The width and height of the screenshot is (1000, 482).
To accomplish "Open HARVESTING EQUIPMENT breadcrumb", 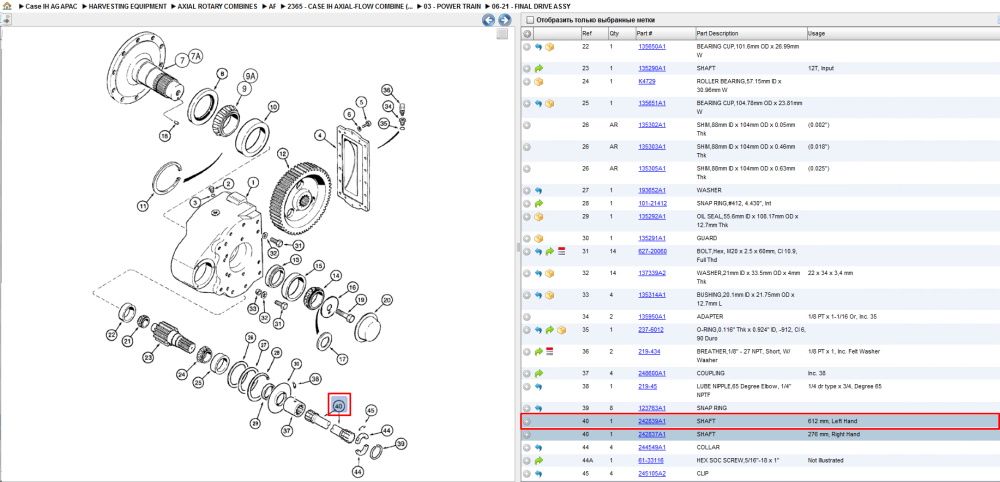I will point(128,6).
